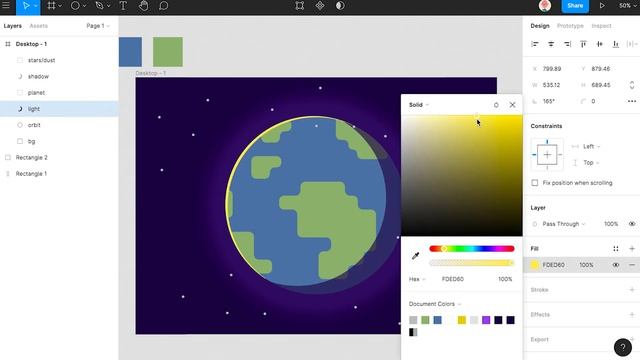Switch to the Inspect tab

tap(602, 26)
